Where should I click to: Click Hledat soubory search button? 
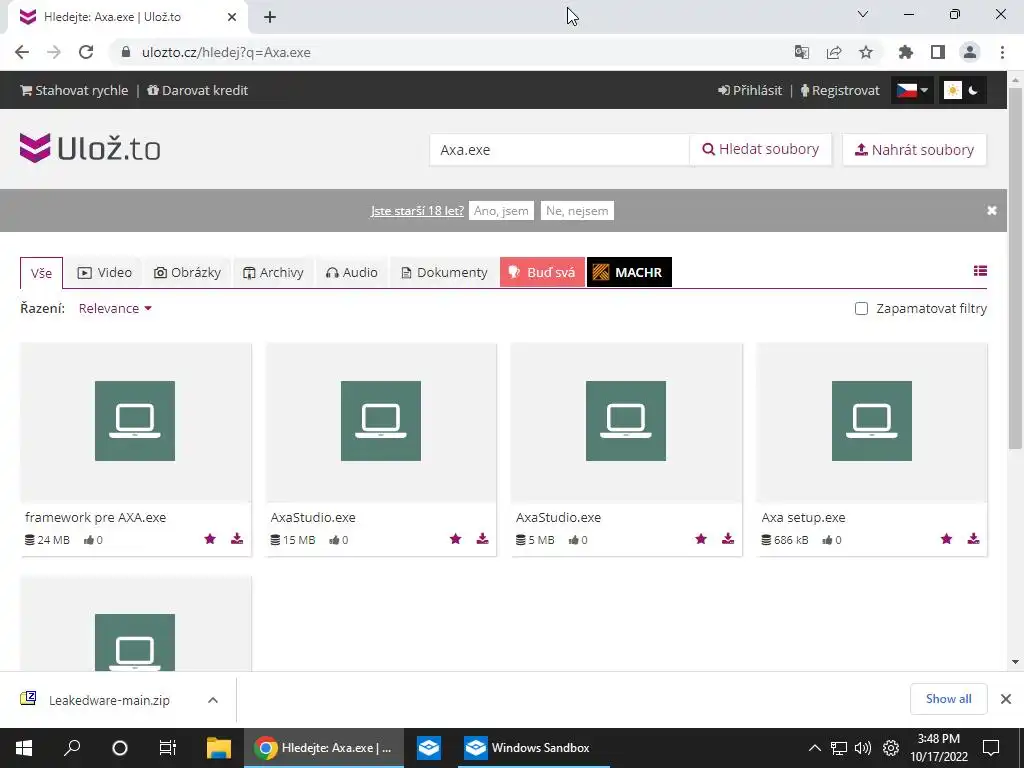(760, 150)
